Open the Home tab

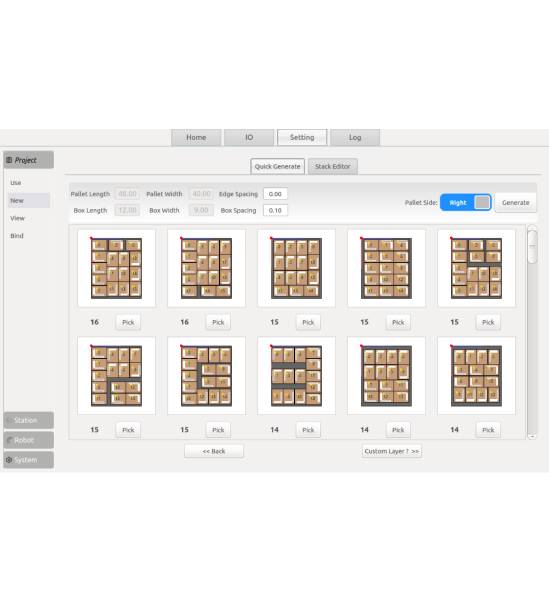(196, 137)
